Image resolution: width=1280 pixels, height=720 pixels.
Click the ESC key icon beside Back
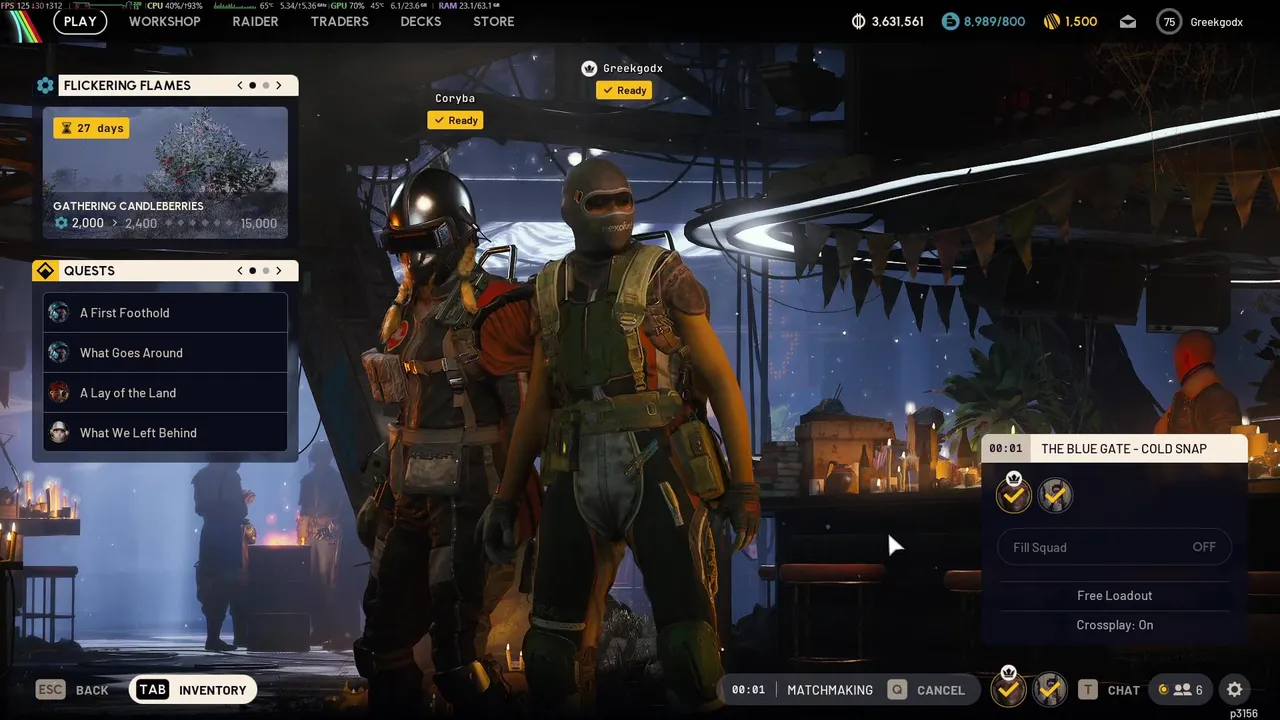(51, 690)
